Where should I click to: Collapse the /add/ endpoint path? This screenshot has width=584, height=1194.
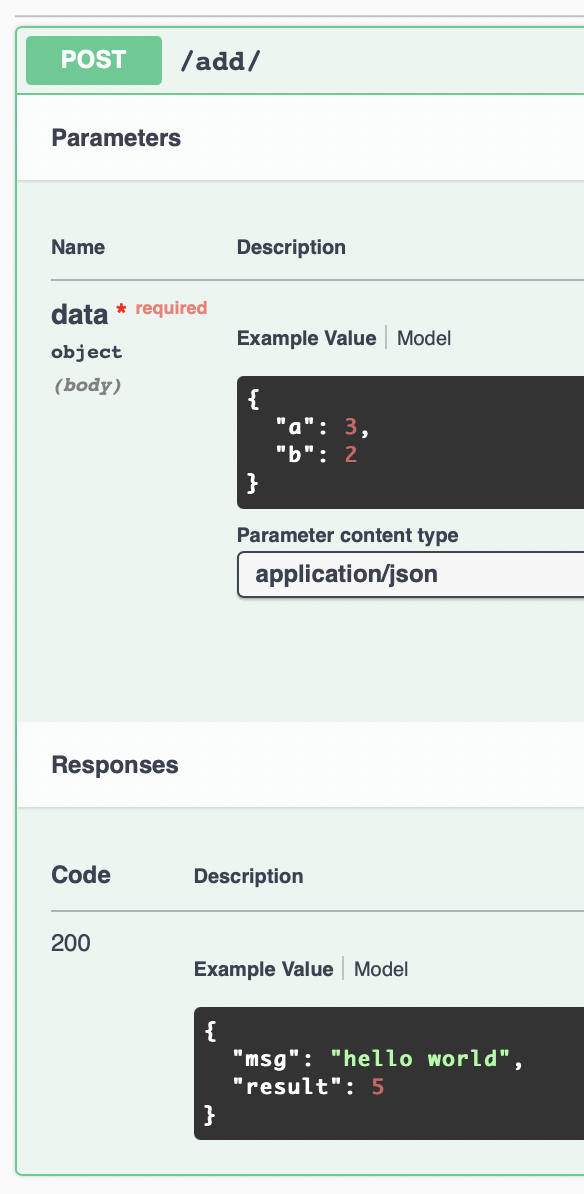pos(220,62)
